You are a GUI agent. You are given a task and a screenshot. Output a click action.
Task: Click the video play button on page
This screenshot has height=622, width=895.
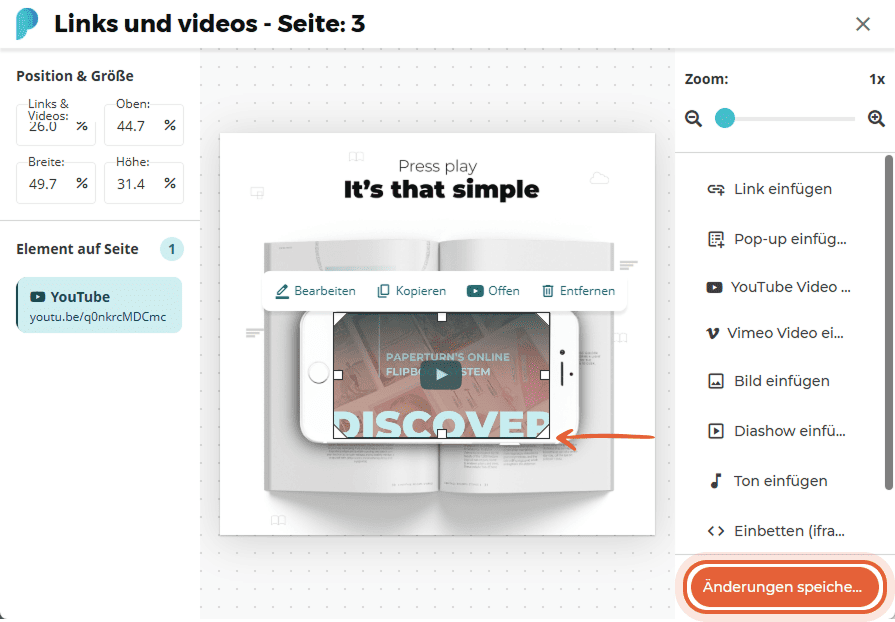441,375
